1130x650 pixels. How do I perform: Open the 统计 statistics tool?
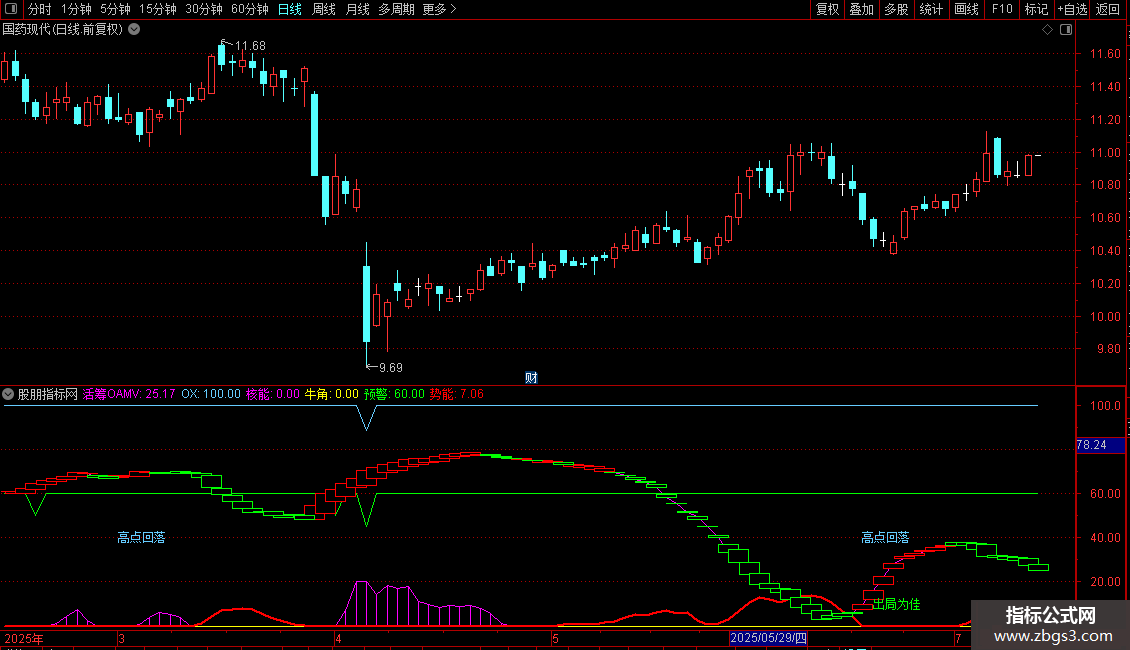point(931,9)
